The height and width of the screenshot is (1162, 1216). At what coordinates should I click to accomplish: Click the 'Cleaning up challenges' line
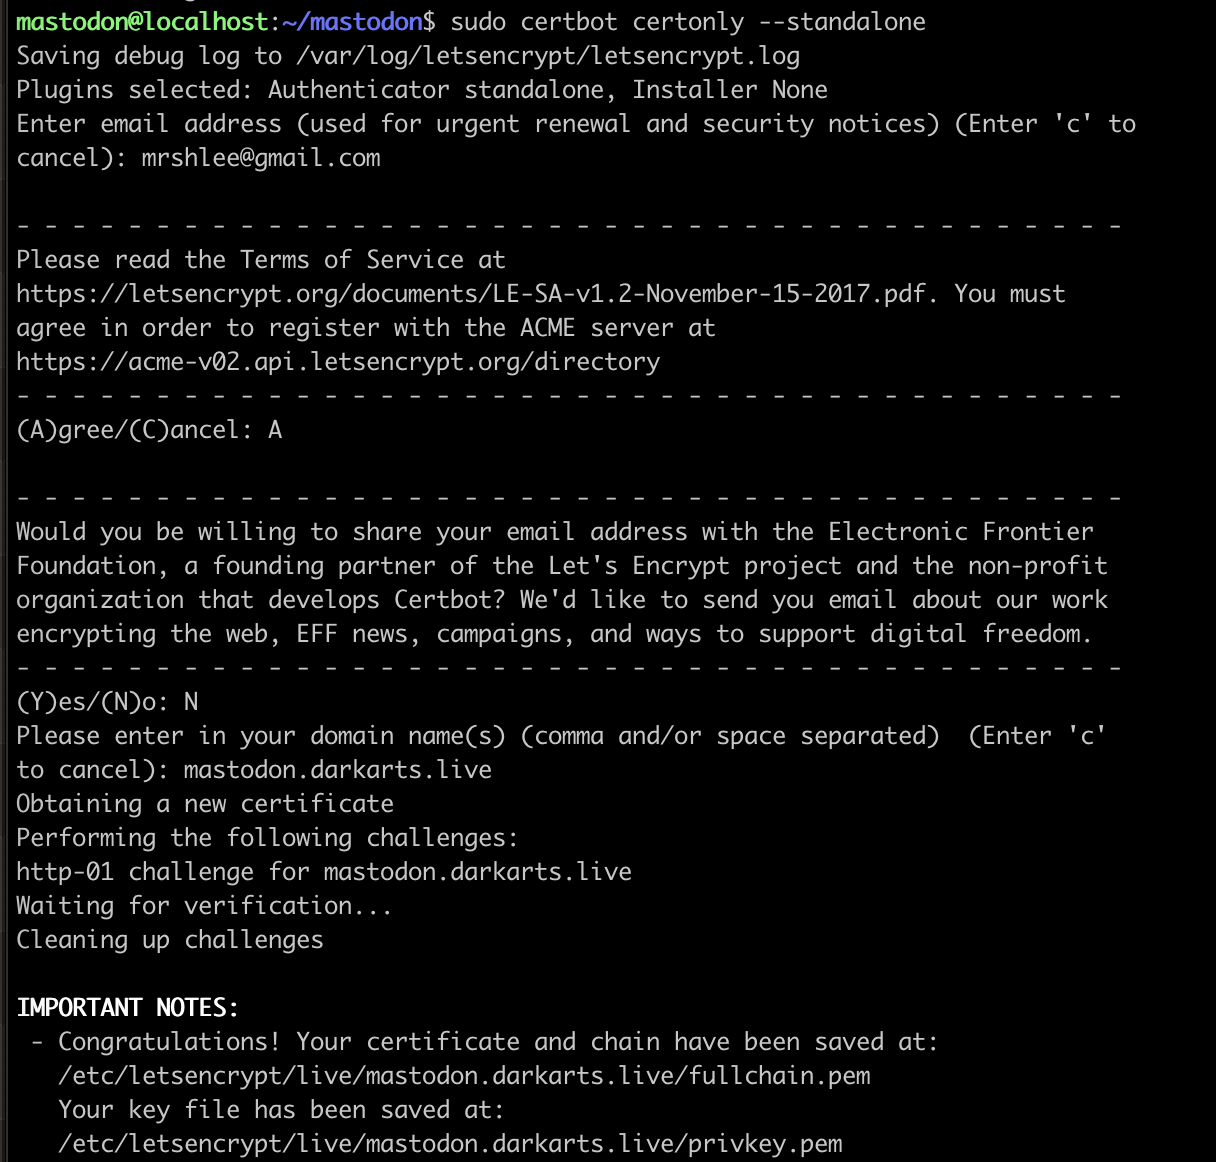coord(170,940)
